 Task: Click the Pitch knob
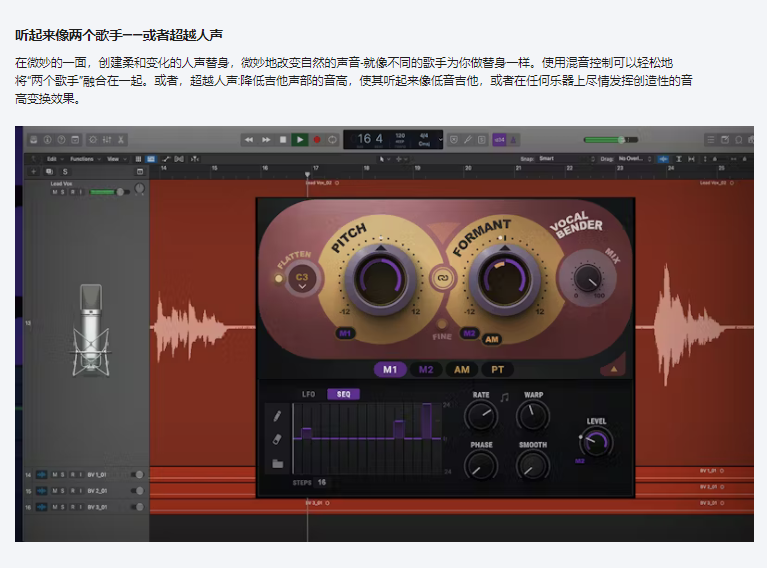point(381,280)
